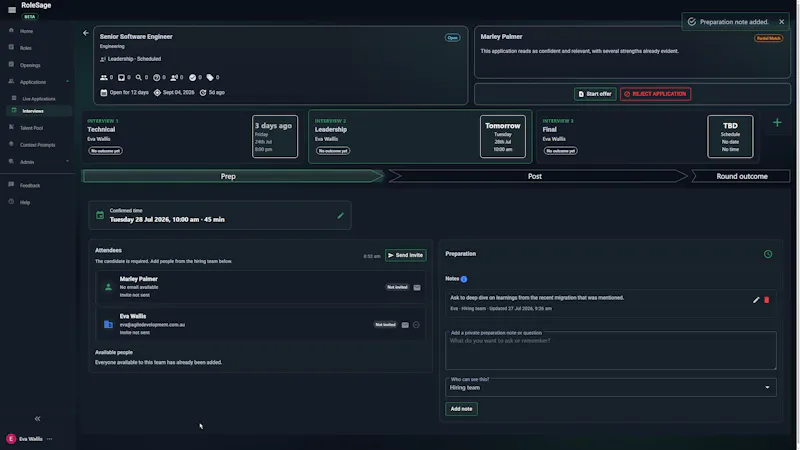Open the hamburger menu beside RoleSage
This screenshot has width=800, height=450.
(x=12, y=9)
